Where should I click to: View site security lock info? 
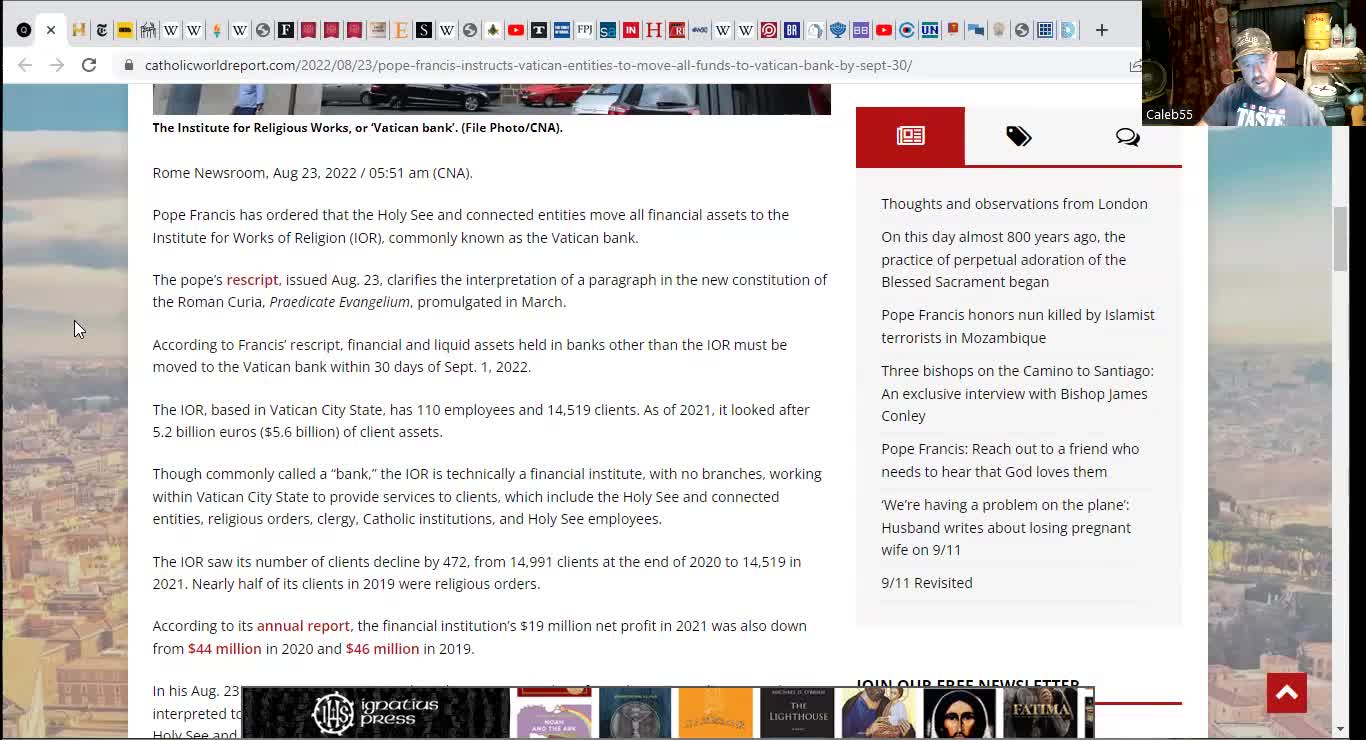point(128,65)
